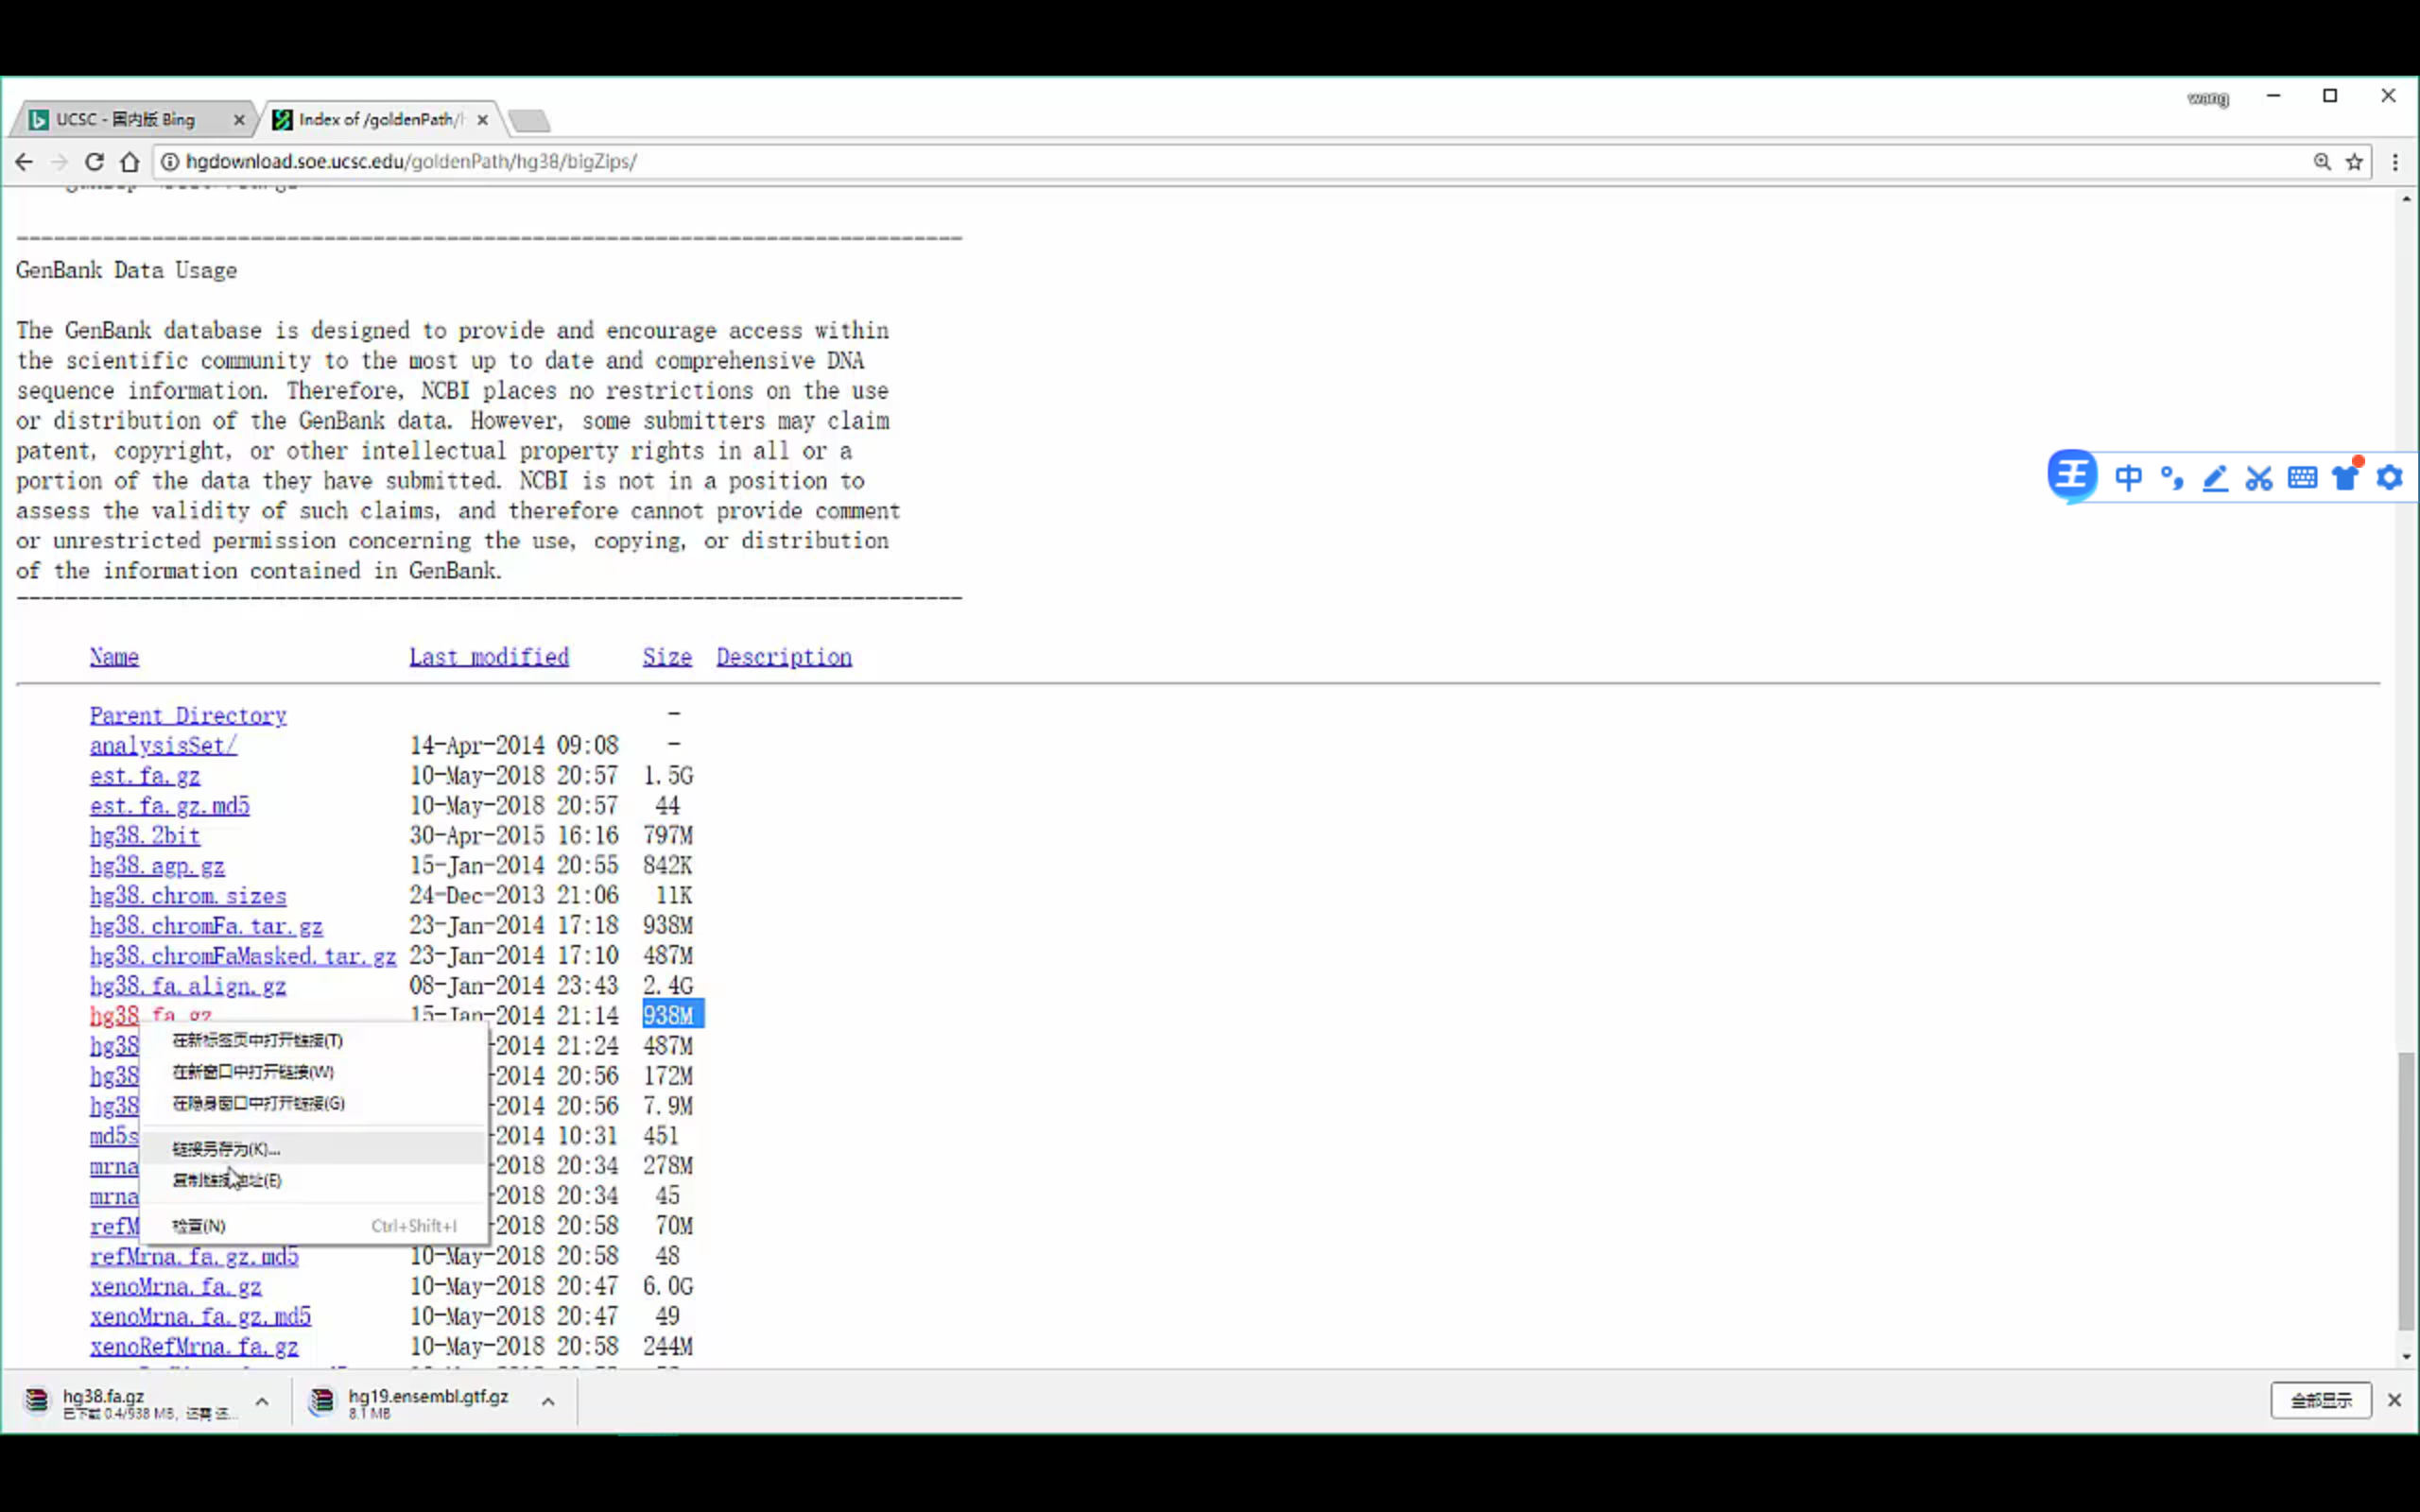Viewport: 2420px width, 1512px height.
Task: Bookmark this page with the star icon
Action: point(2355,161)
